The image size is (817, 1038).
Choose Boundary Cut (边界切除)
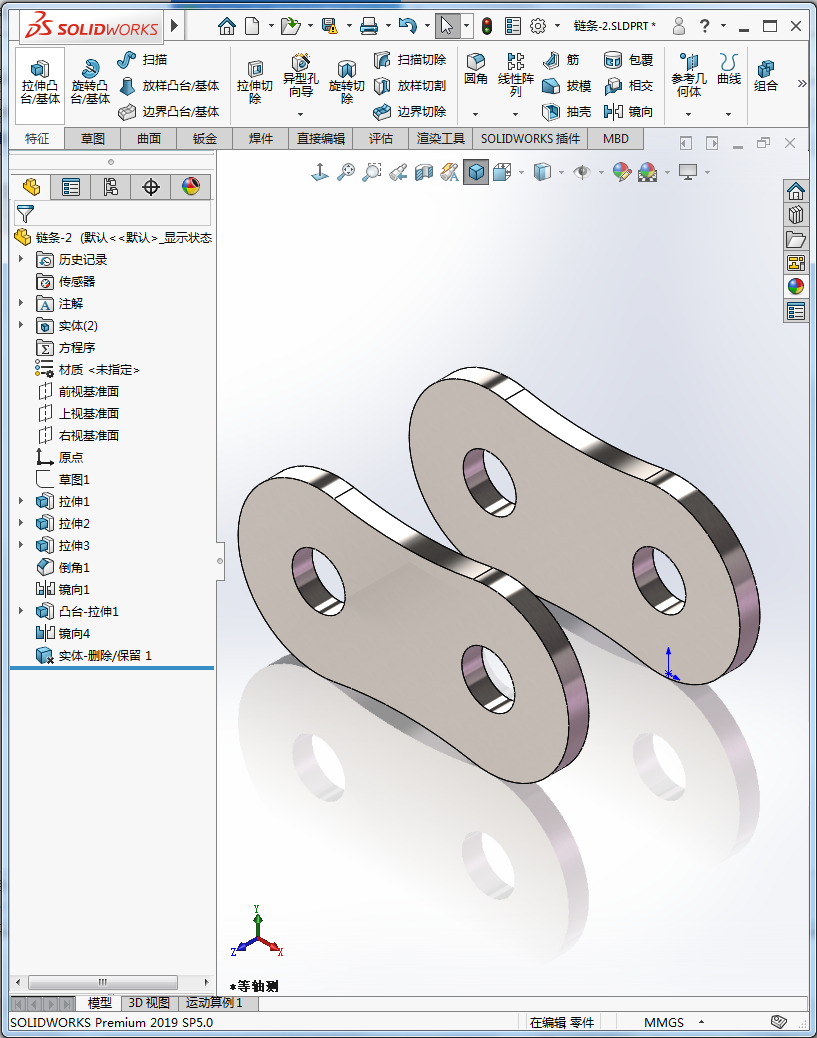click(410, 111)
